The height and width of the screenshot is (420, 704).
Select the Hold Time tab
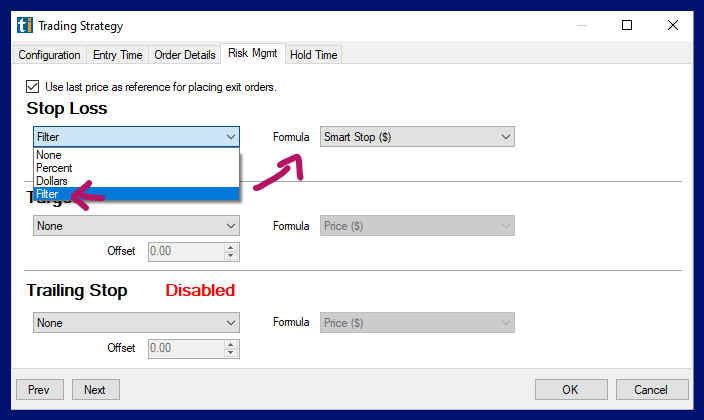point(313,55)
